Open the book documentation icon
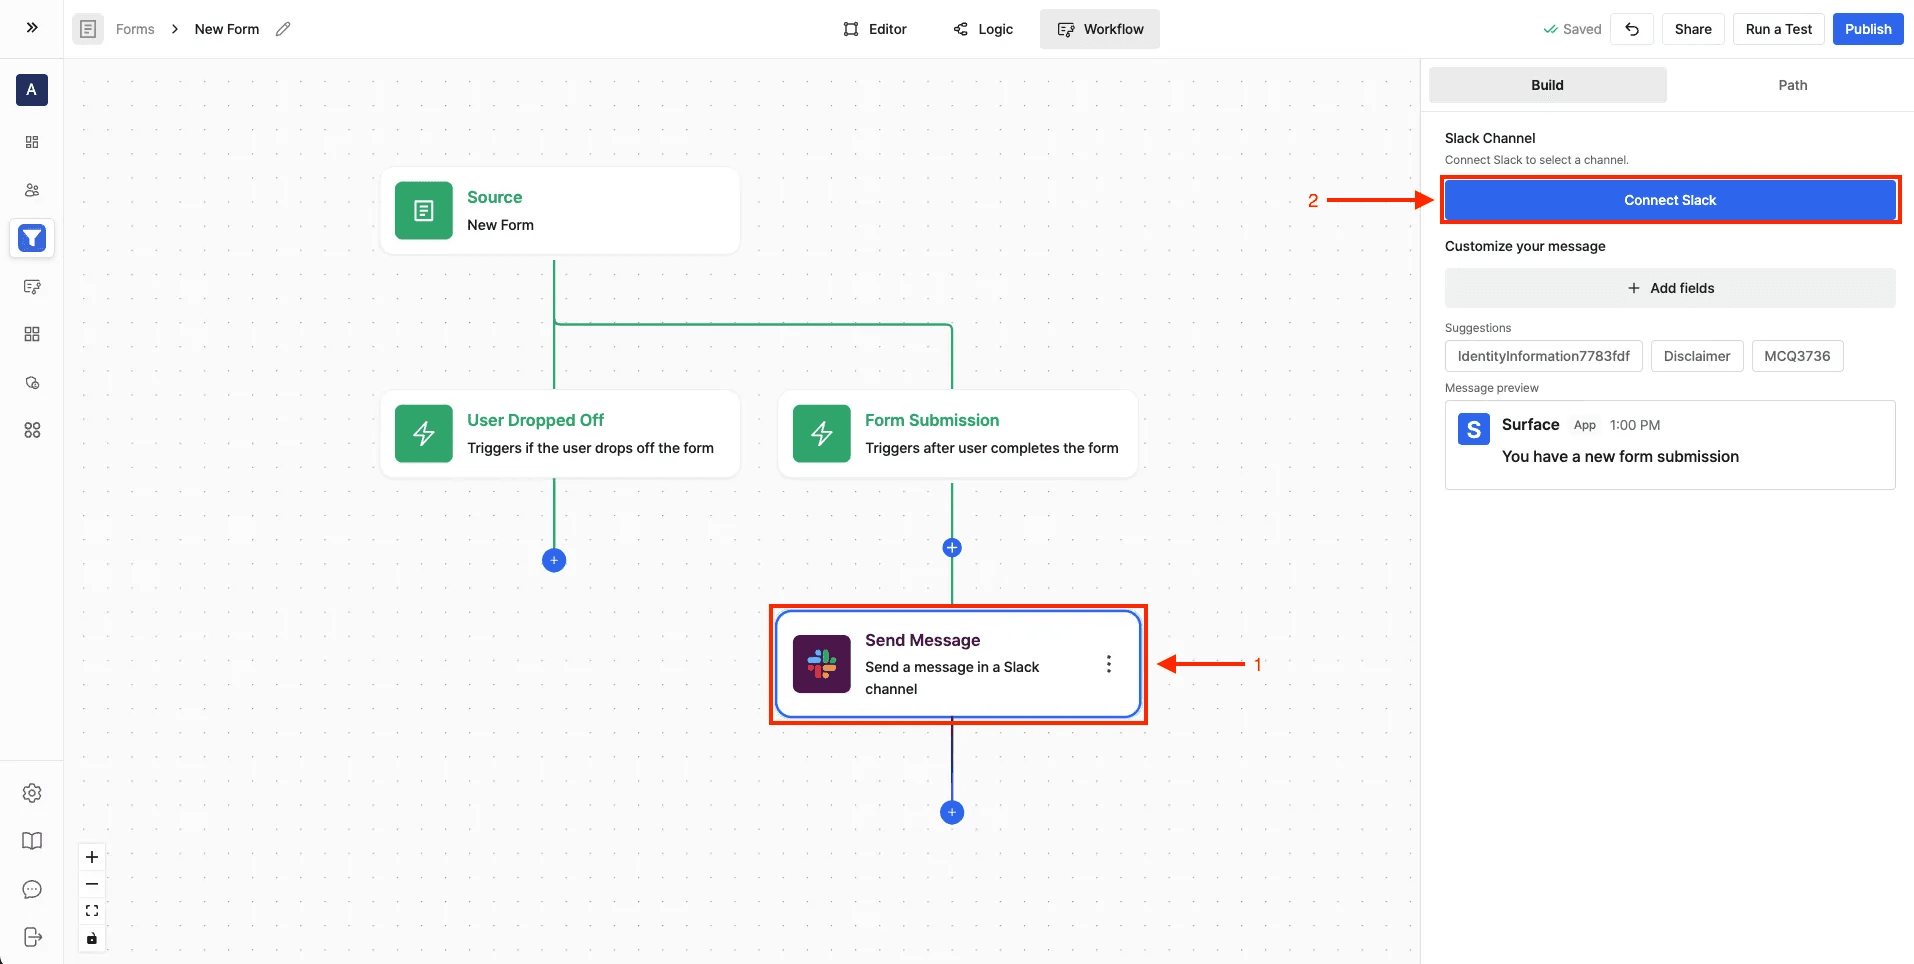This screenshot has height=964, width=1914. (x=32, y=841)
